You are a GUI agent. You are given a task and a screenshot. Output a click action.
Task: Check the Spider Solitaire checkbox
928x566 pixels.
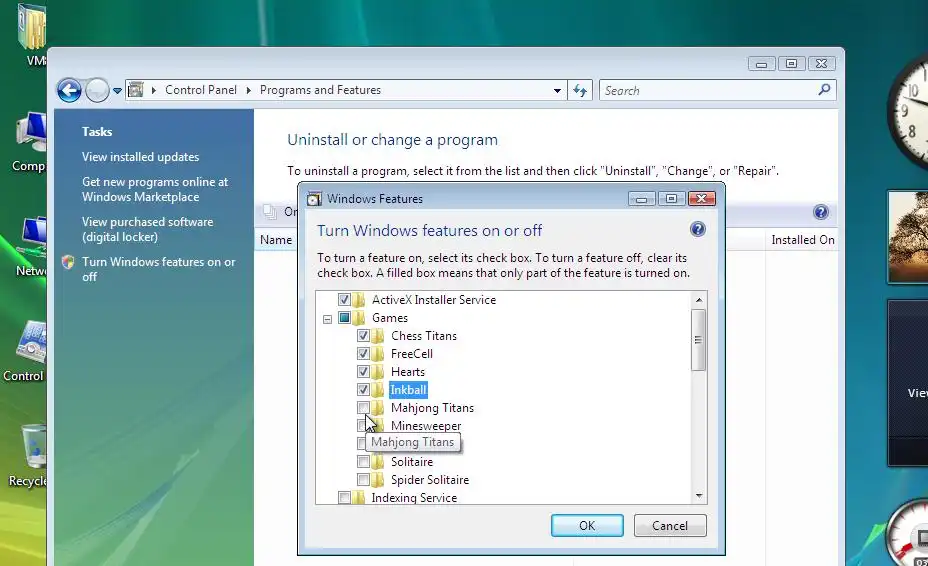363,480
